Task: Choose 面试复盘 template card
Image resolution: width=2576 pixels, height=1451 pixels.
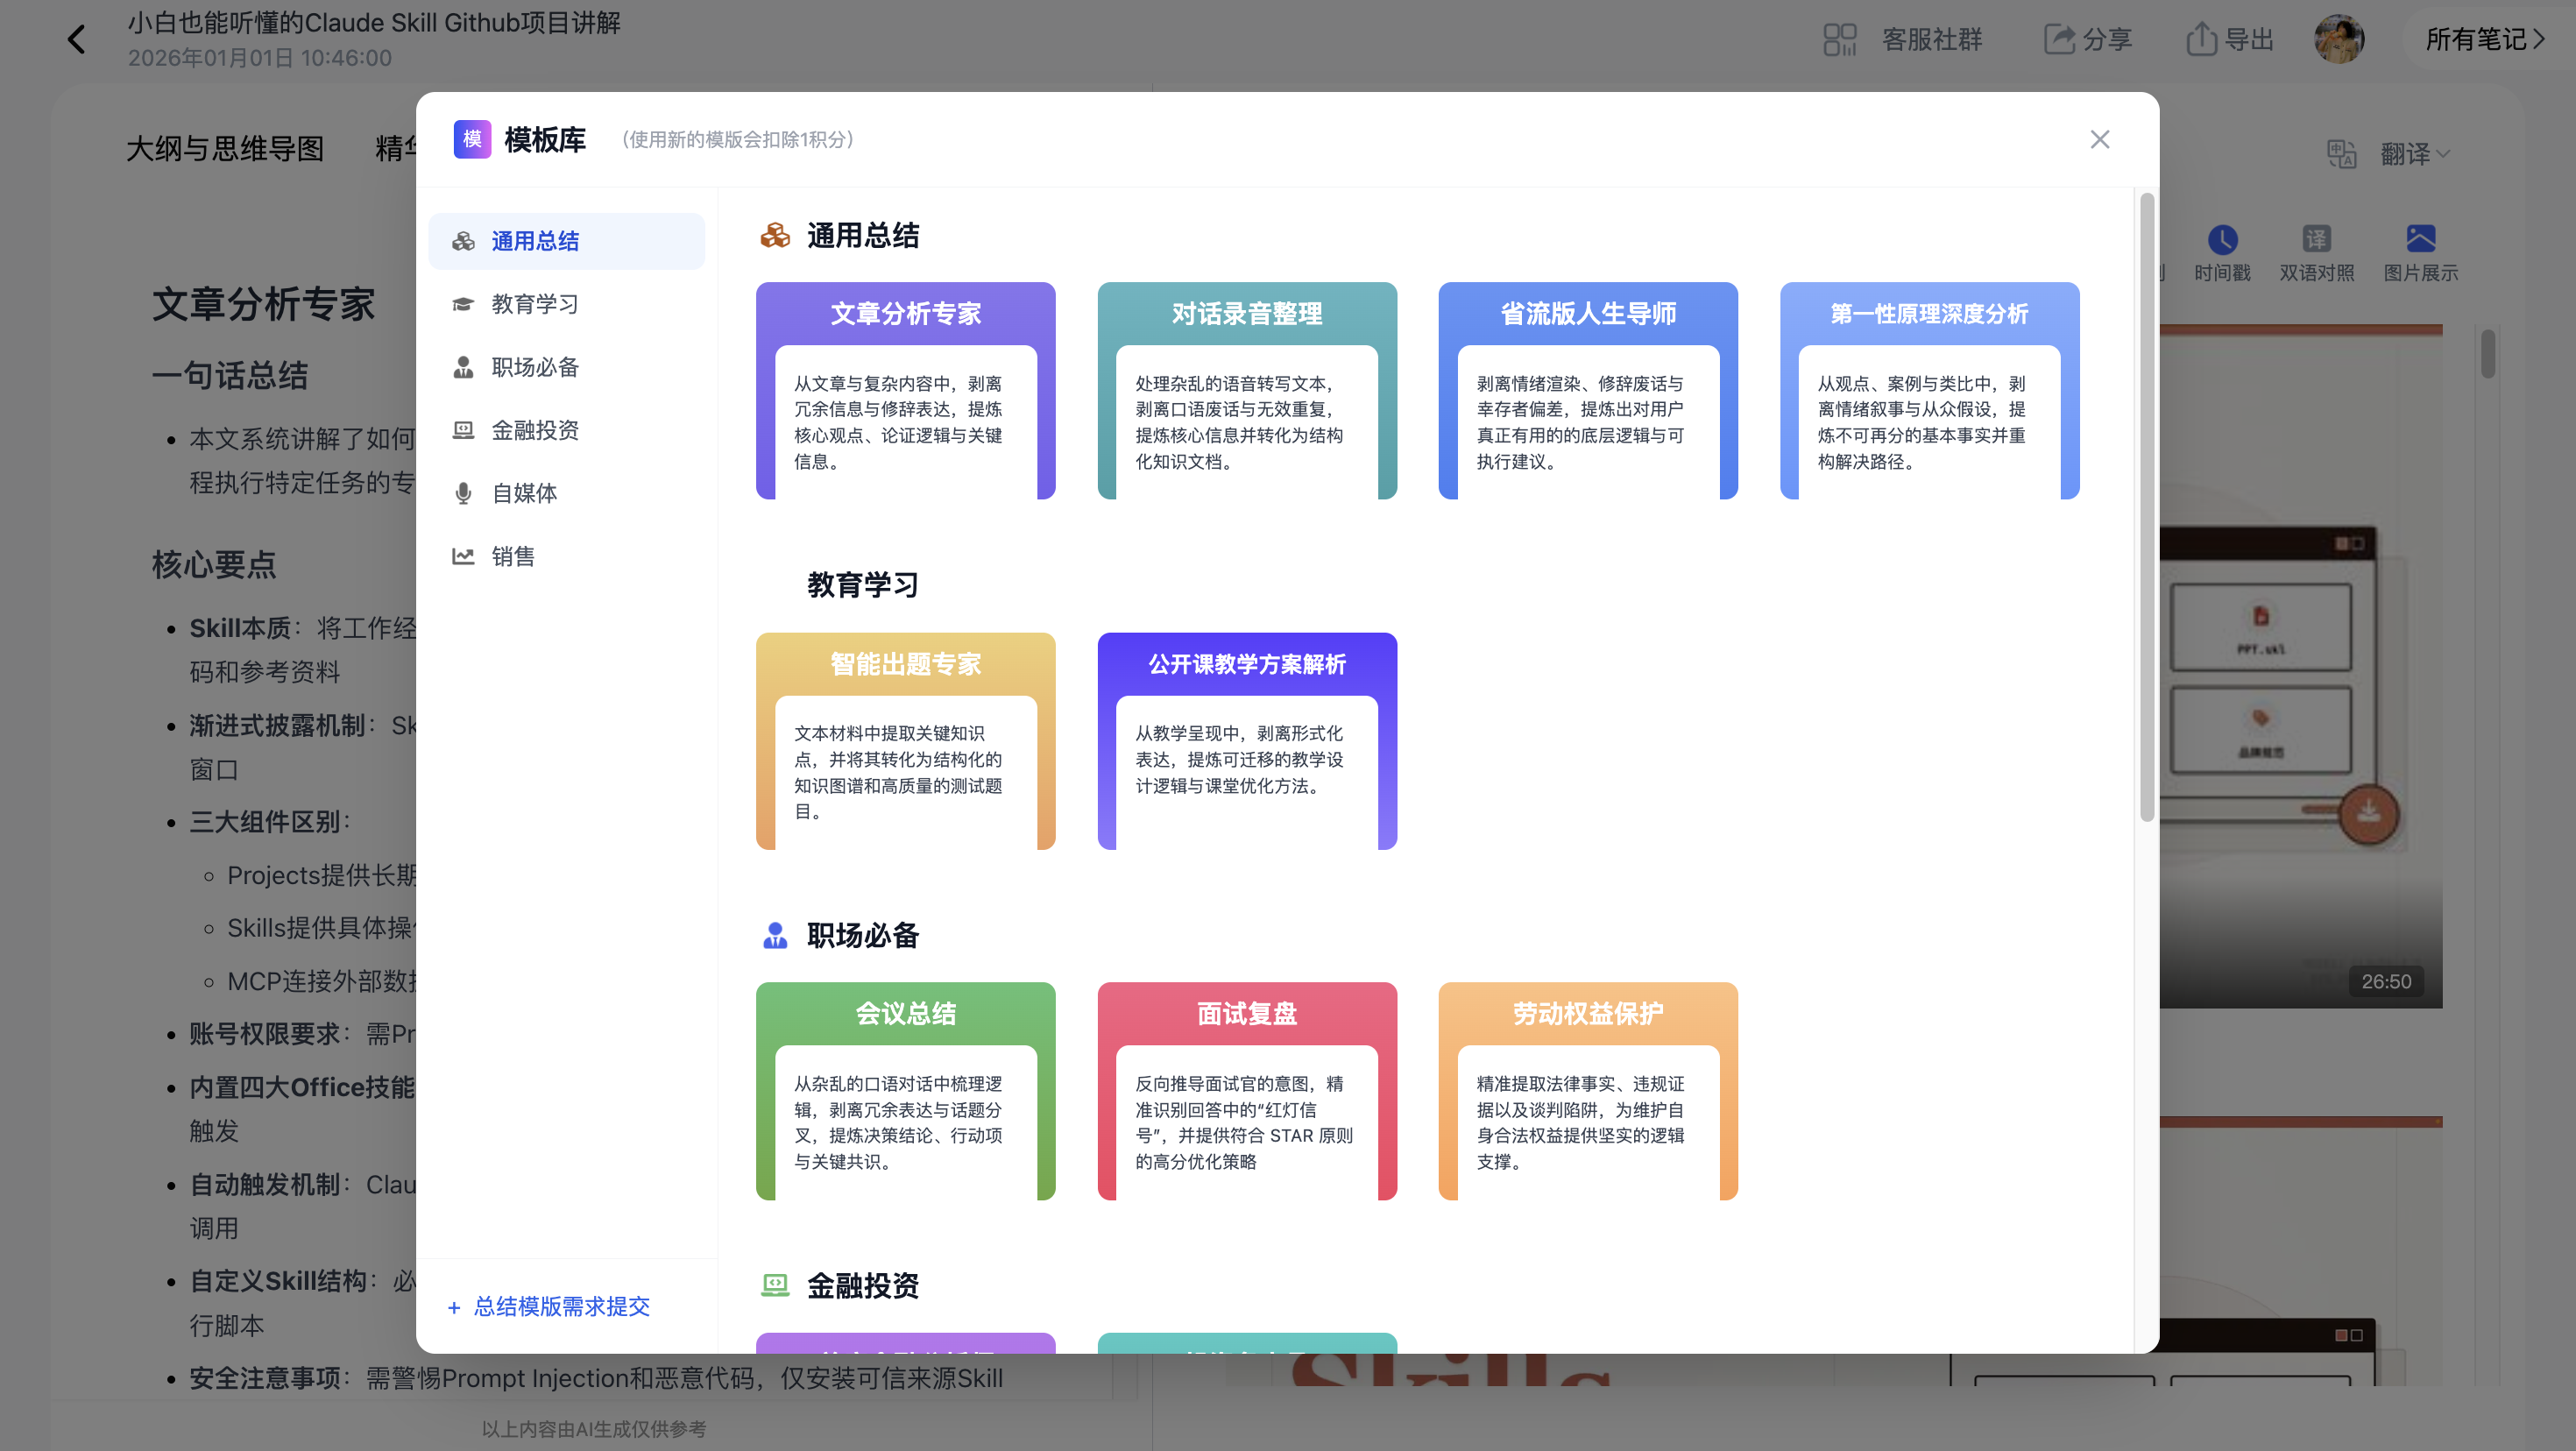Action: tap(1247, 1091)
